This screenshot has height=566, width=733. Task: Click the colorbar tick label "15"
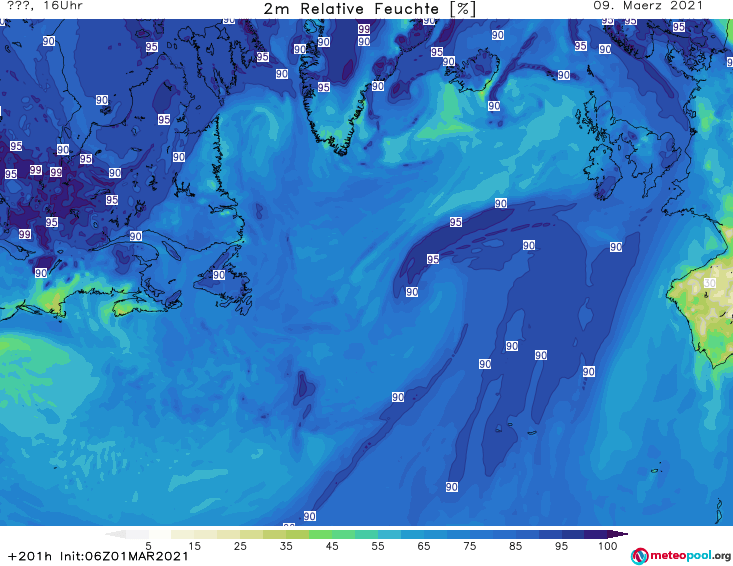[194, 546]
